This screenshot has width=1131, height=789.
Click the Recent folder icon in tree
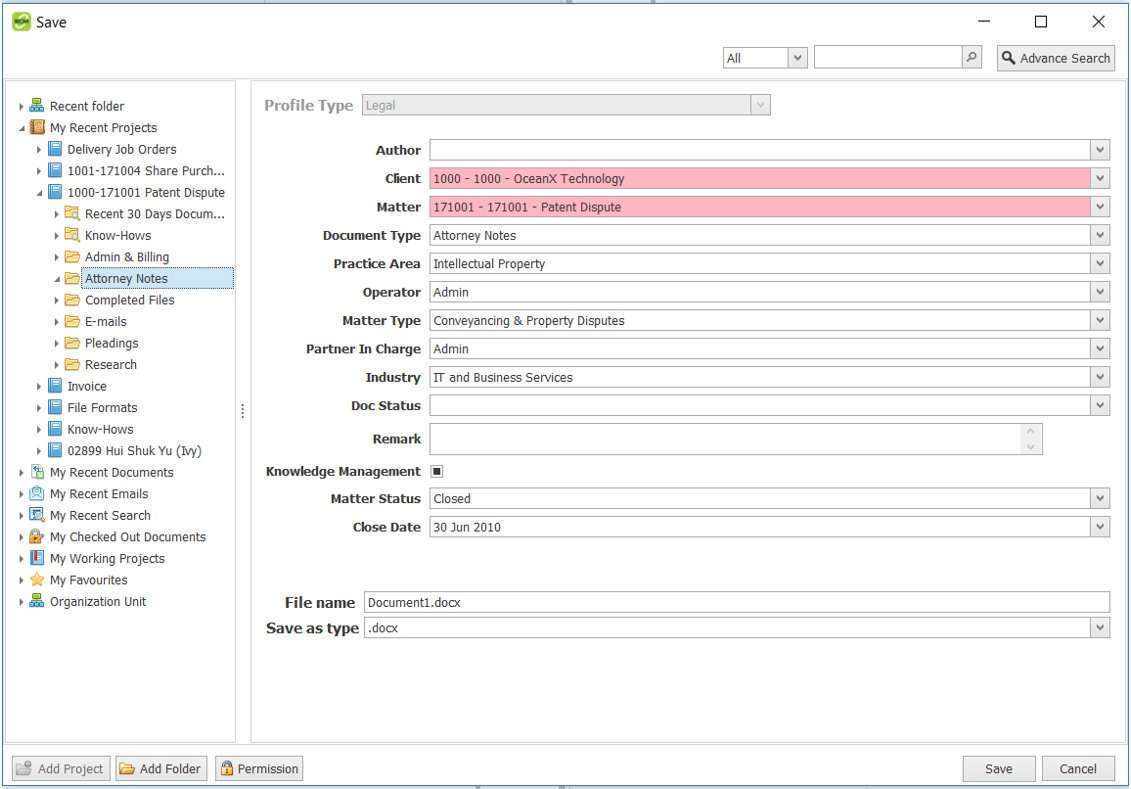tap(36, 105)
